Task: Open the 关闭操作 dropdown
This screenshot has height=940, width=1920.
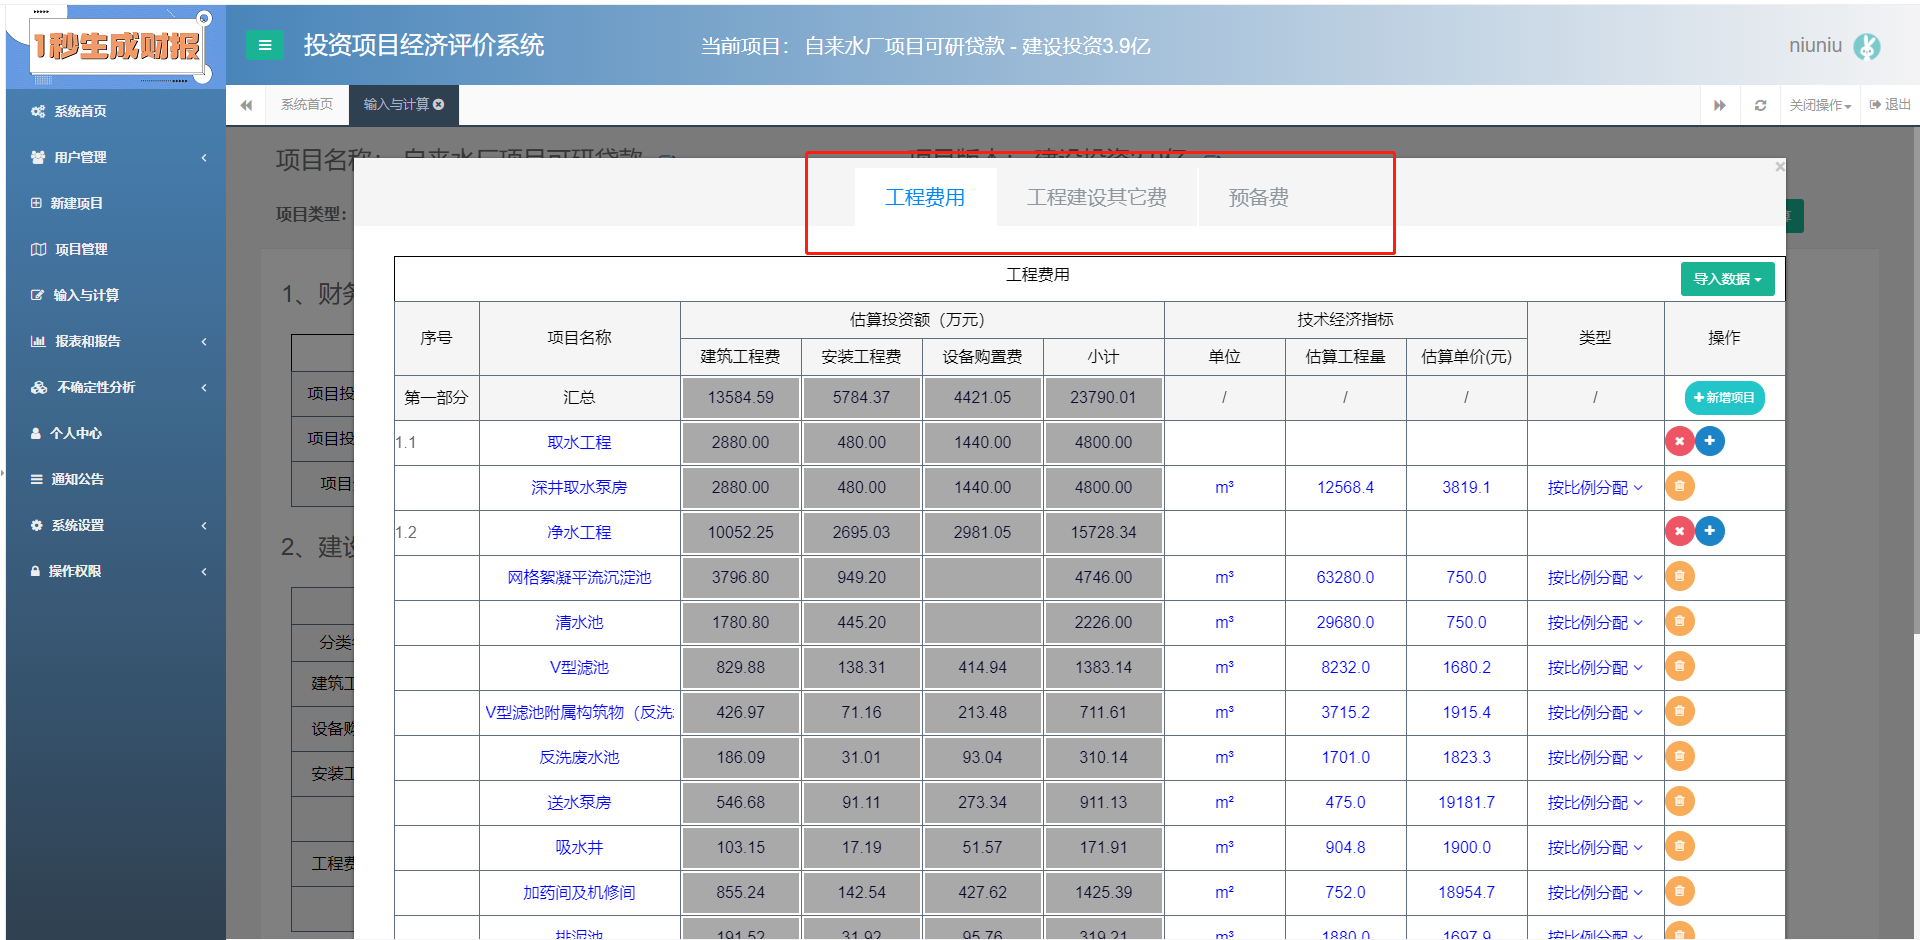Action: click(1819, 104)
